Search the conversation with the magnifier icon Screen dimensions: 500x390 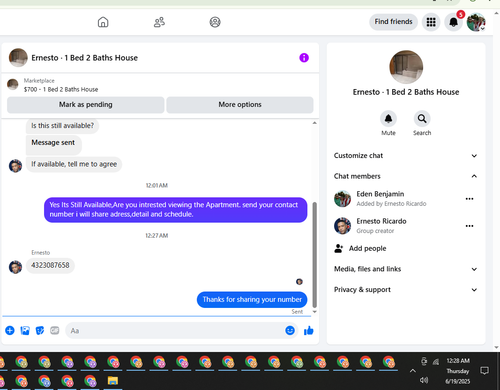pyautogui.click(x=422, y=119)
